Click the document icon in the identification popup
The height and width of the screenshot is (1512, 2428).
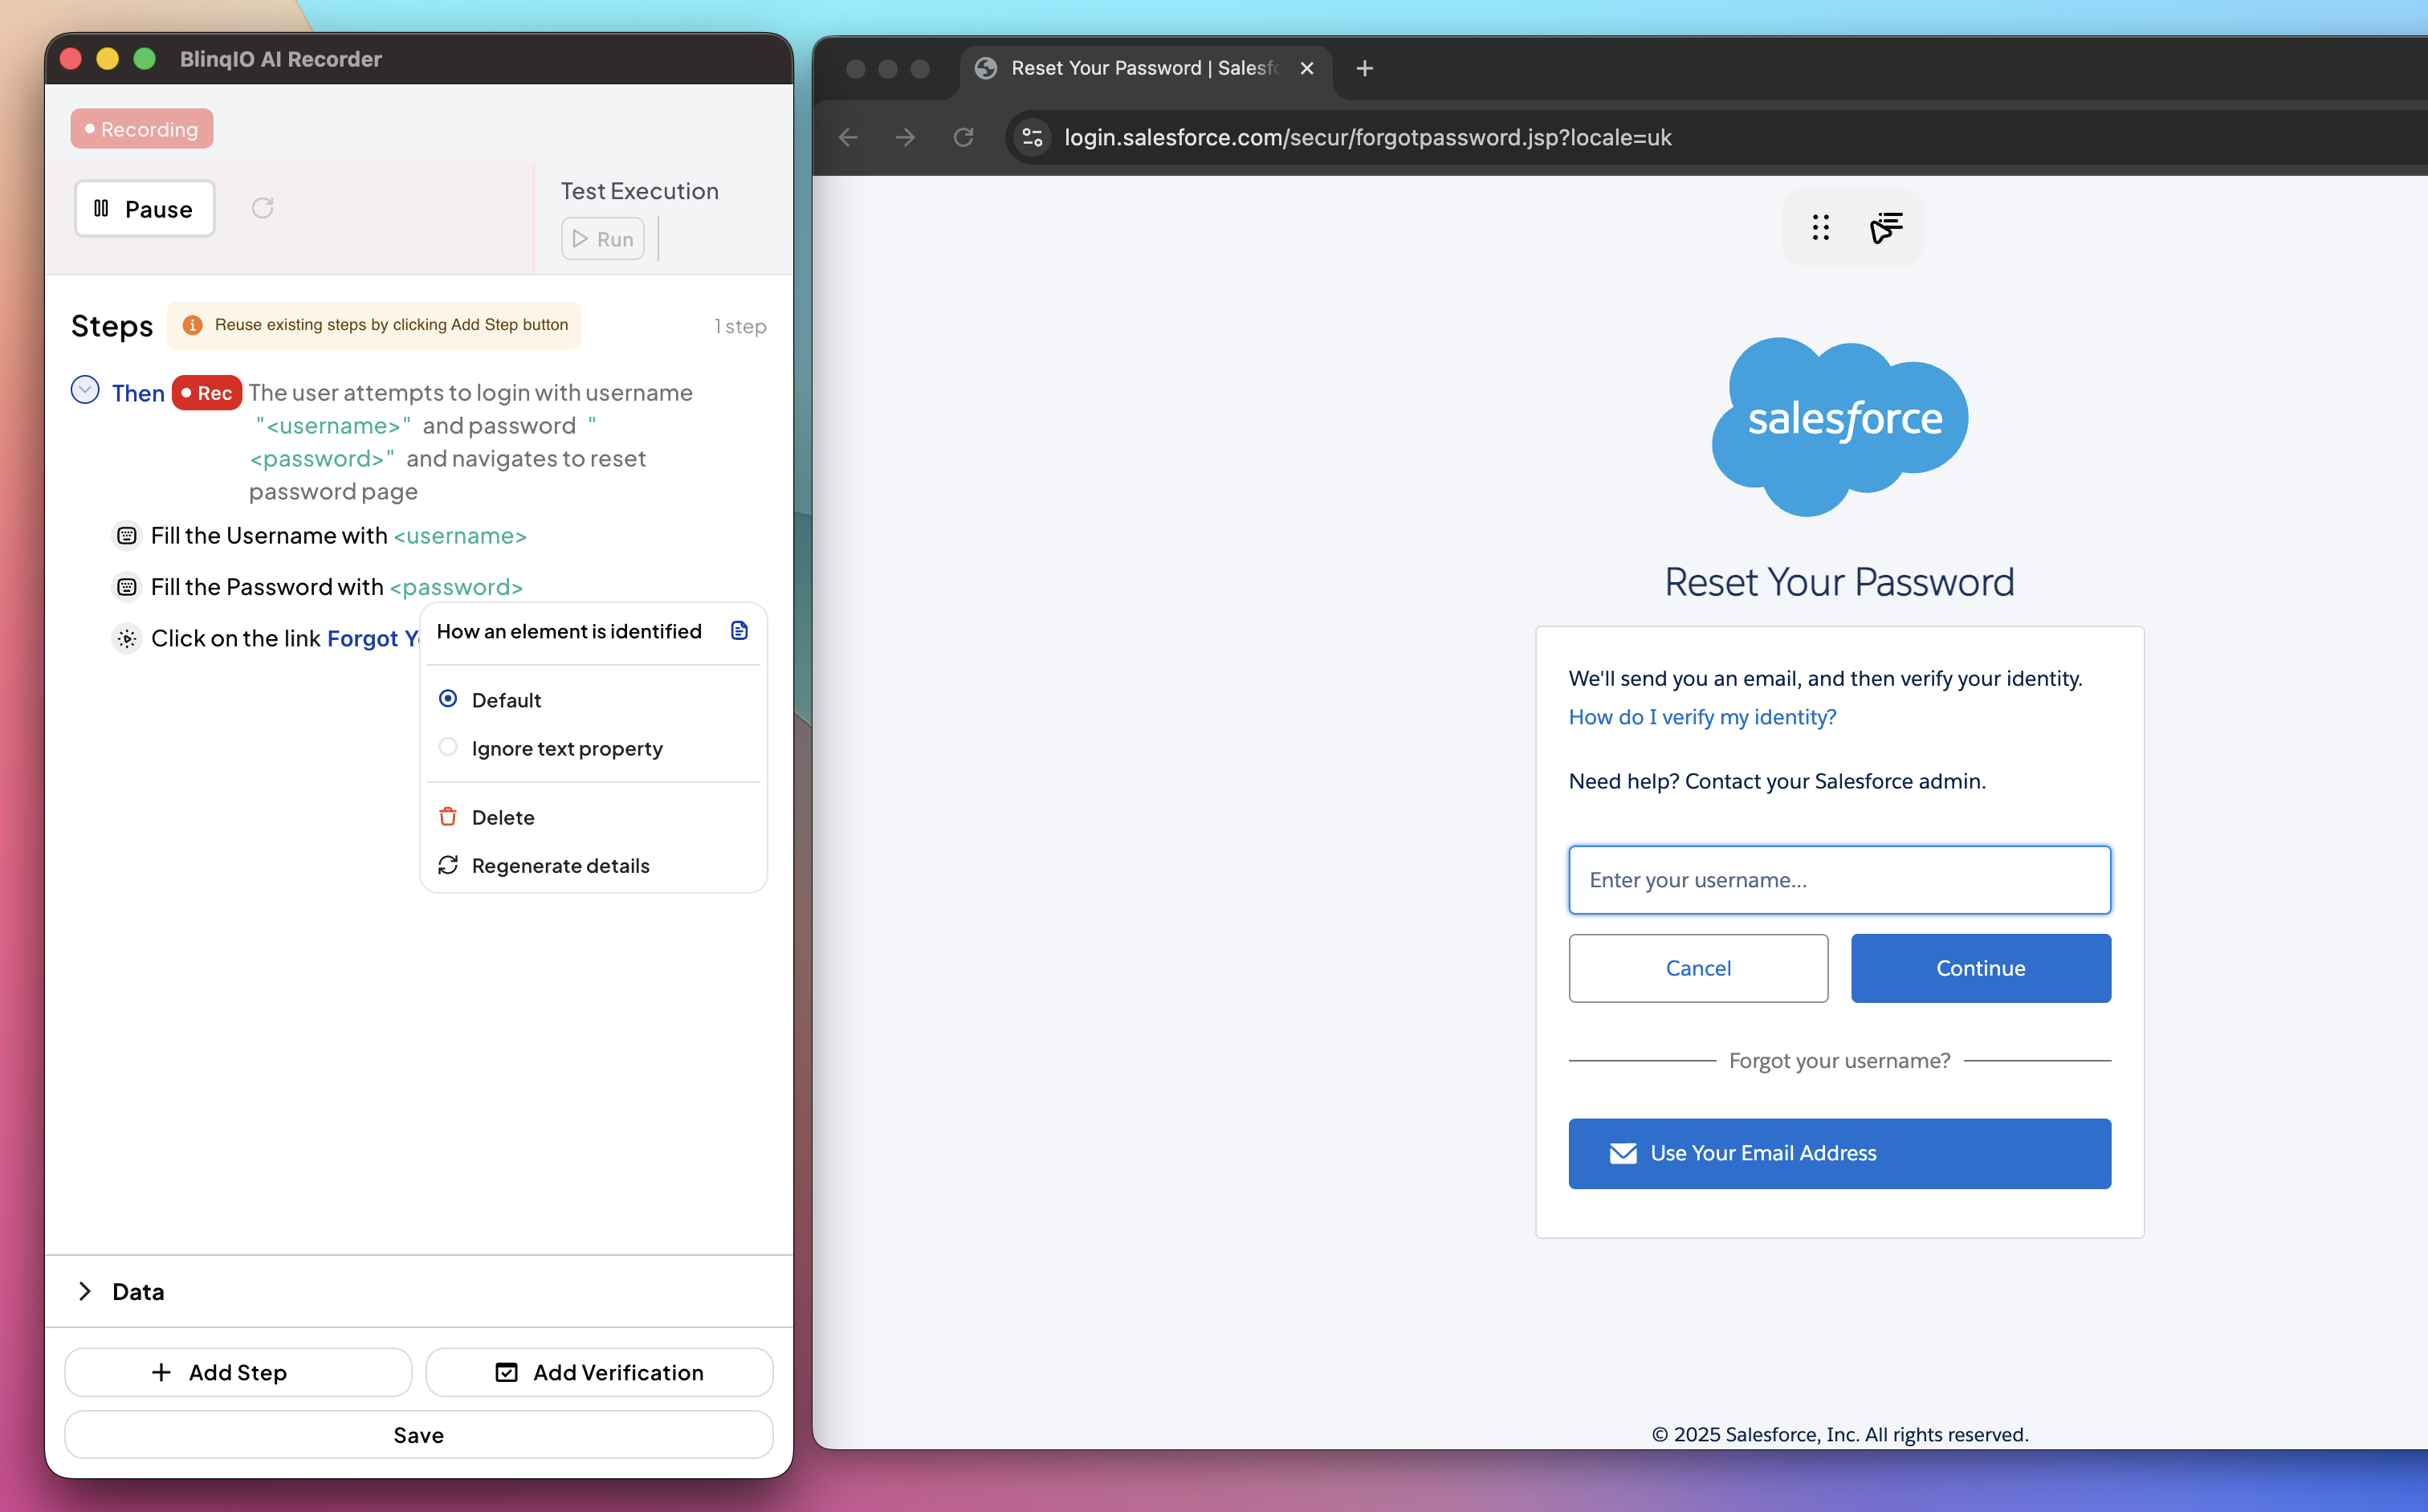[739, 631]
